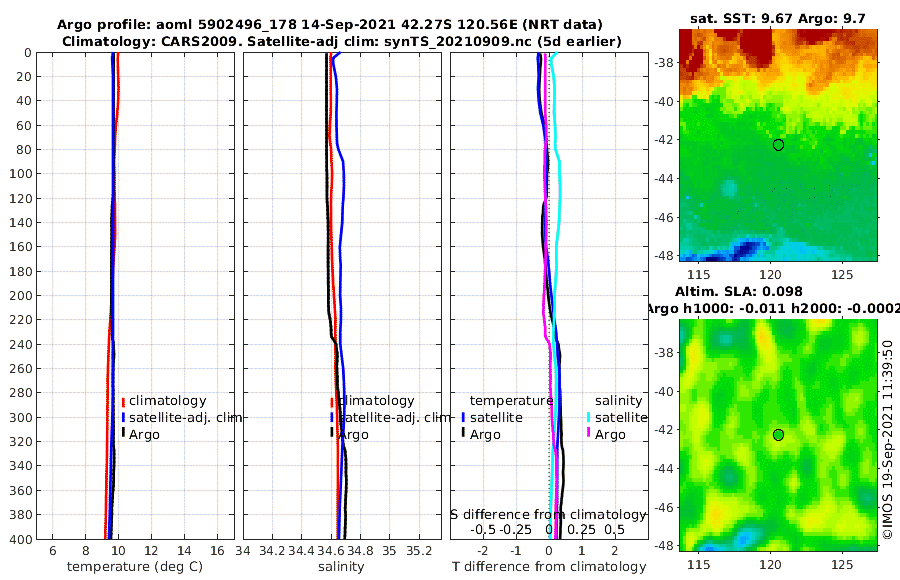This screenshot has height=580, width=900.
Task: Click blue satellite-adj. clim swatch in temperature legend
Action: (x=123, y=417)
